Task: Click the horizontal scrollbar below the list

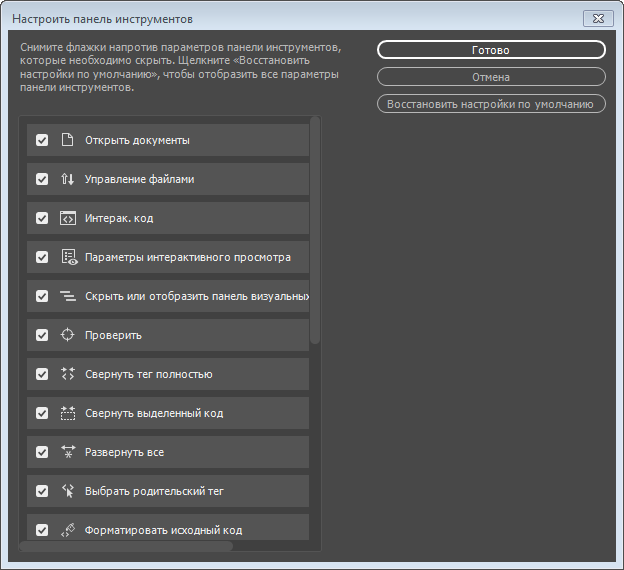Action: 127,546
